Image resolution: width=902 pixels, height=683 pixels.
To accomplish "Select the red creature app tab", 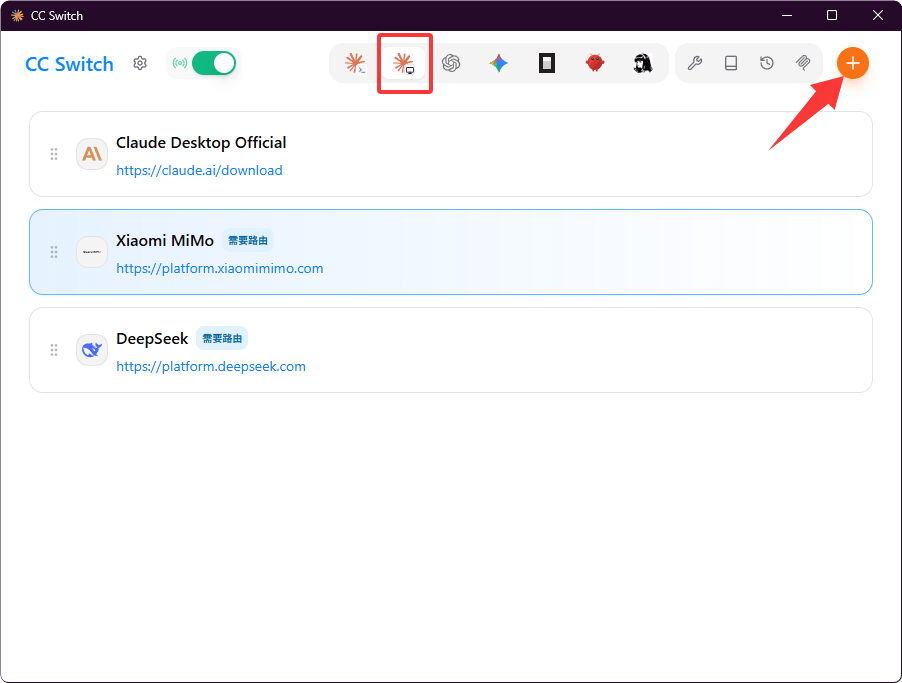I will [x=595, y=63].
